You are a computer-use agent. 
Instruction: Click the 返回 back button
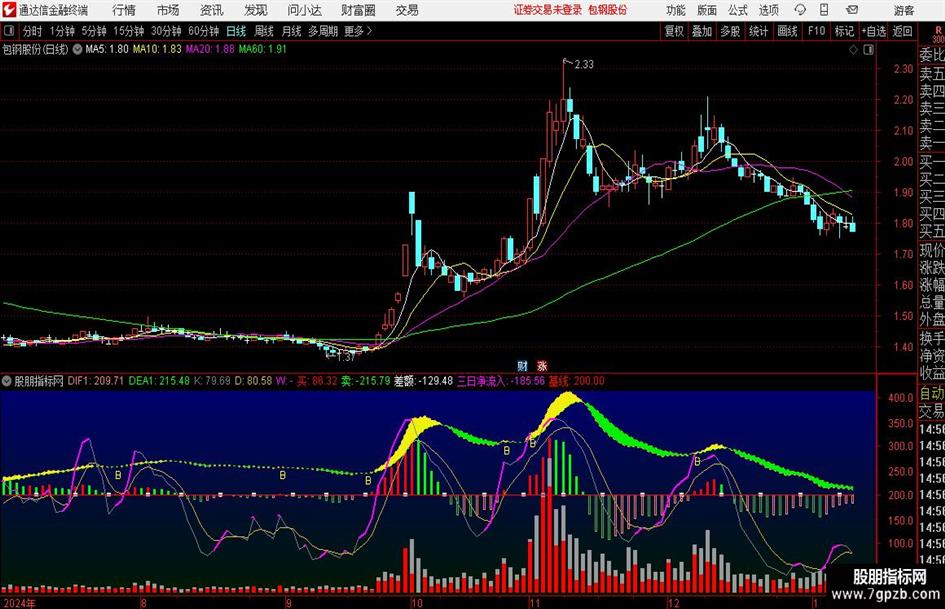point(902,31)
